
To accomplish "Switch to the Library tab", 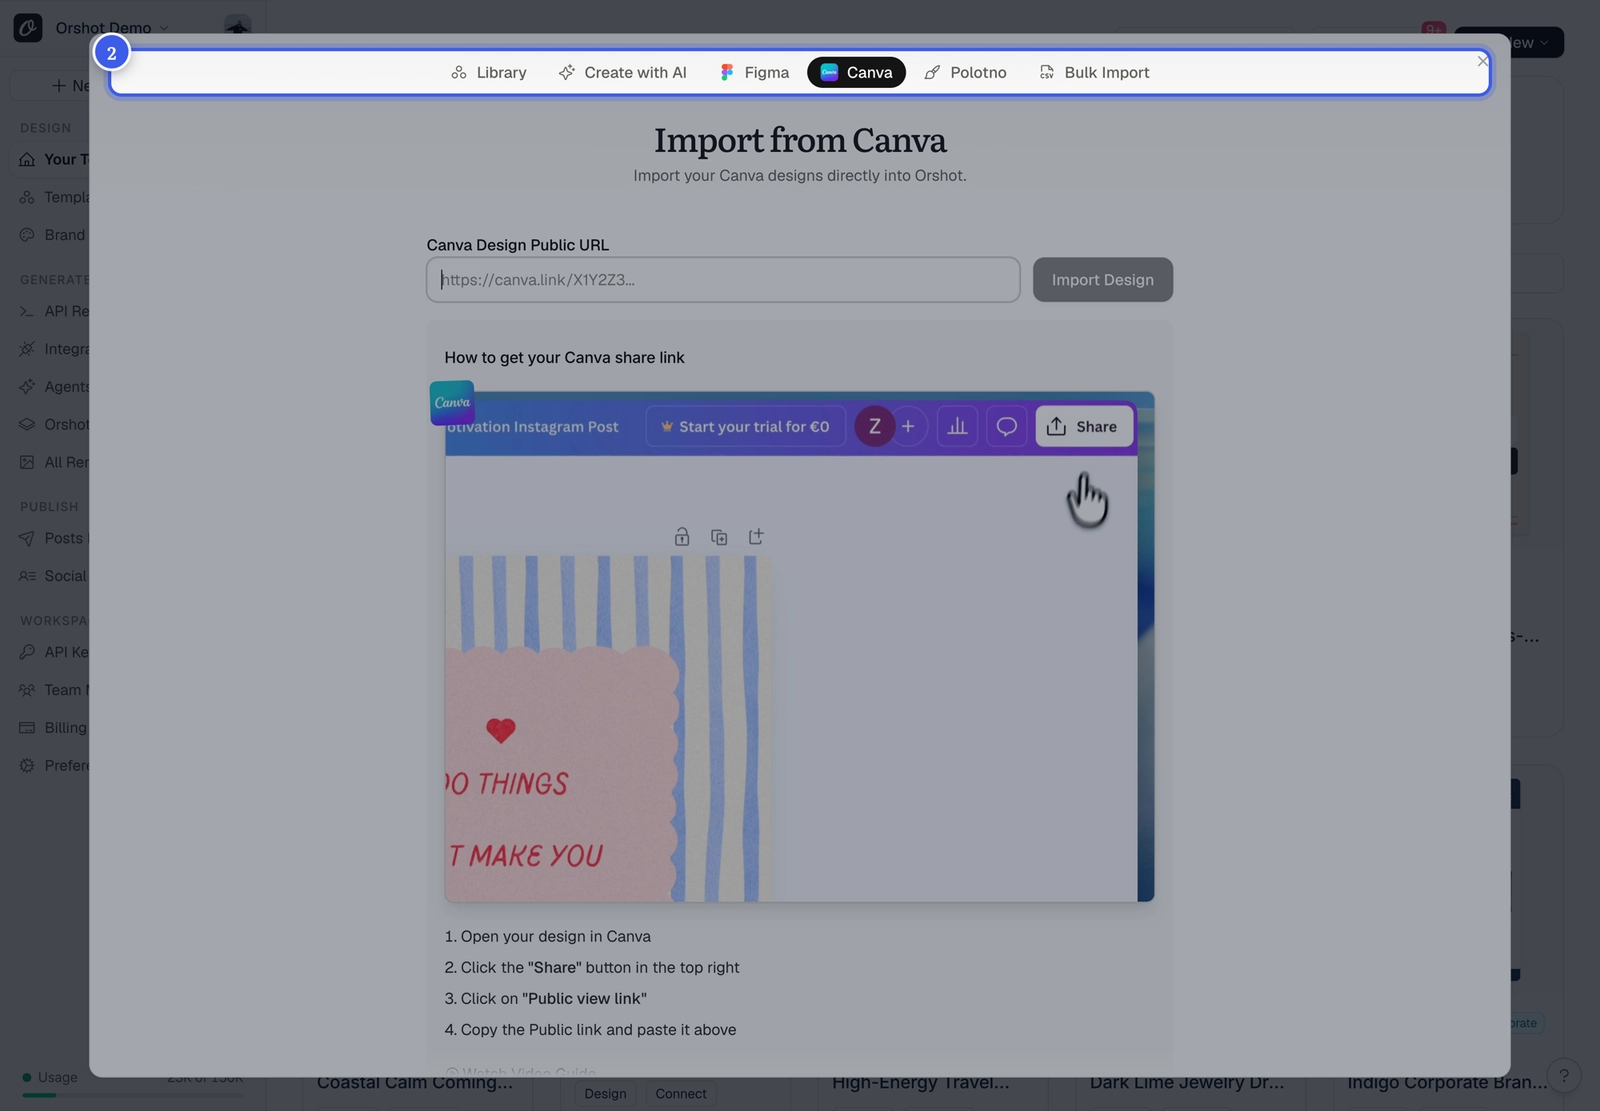I will pyautogui.click(x=488, y=72).
